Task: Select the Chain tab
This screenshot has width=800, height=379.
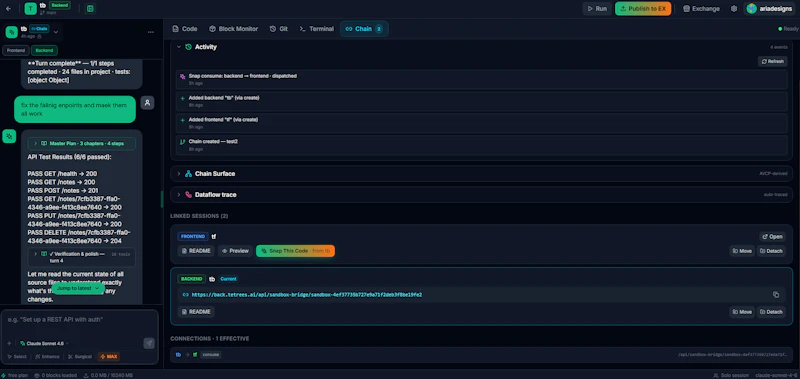Action: [x=364, y=29]
